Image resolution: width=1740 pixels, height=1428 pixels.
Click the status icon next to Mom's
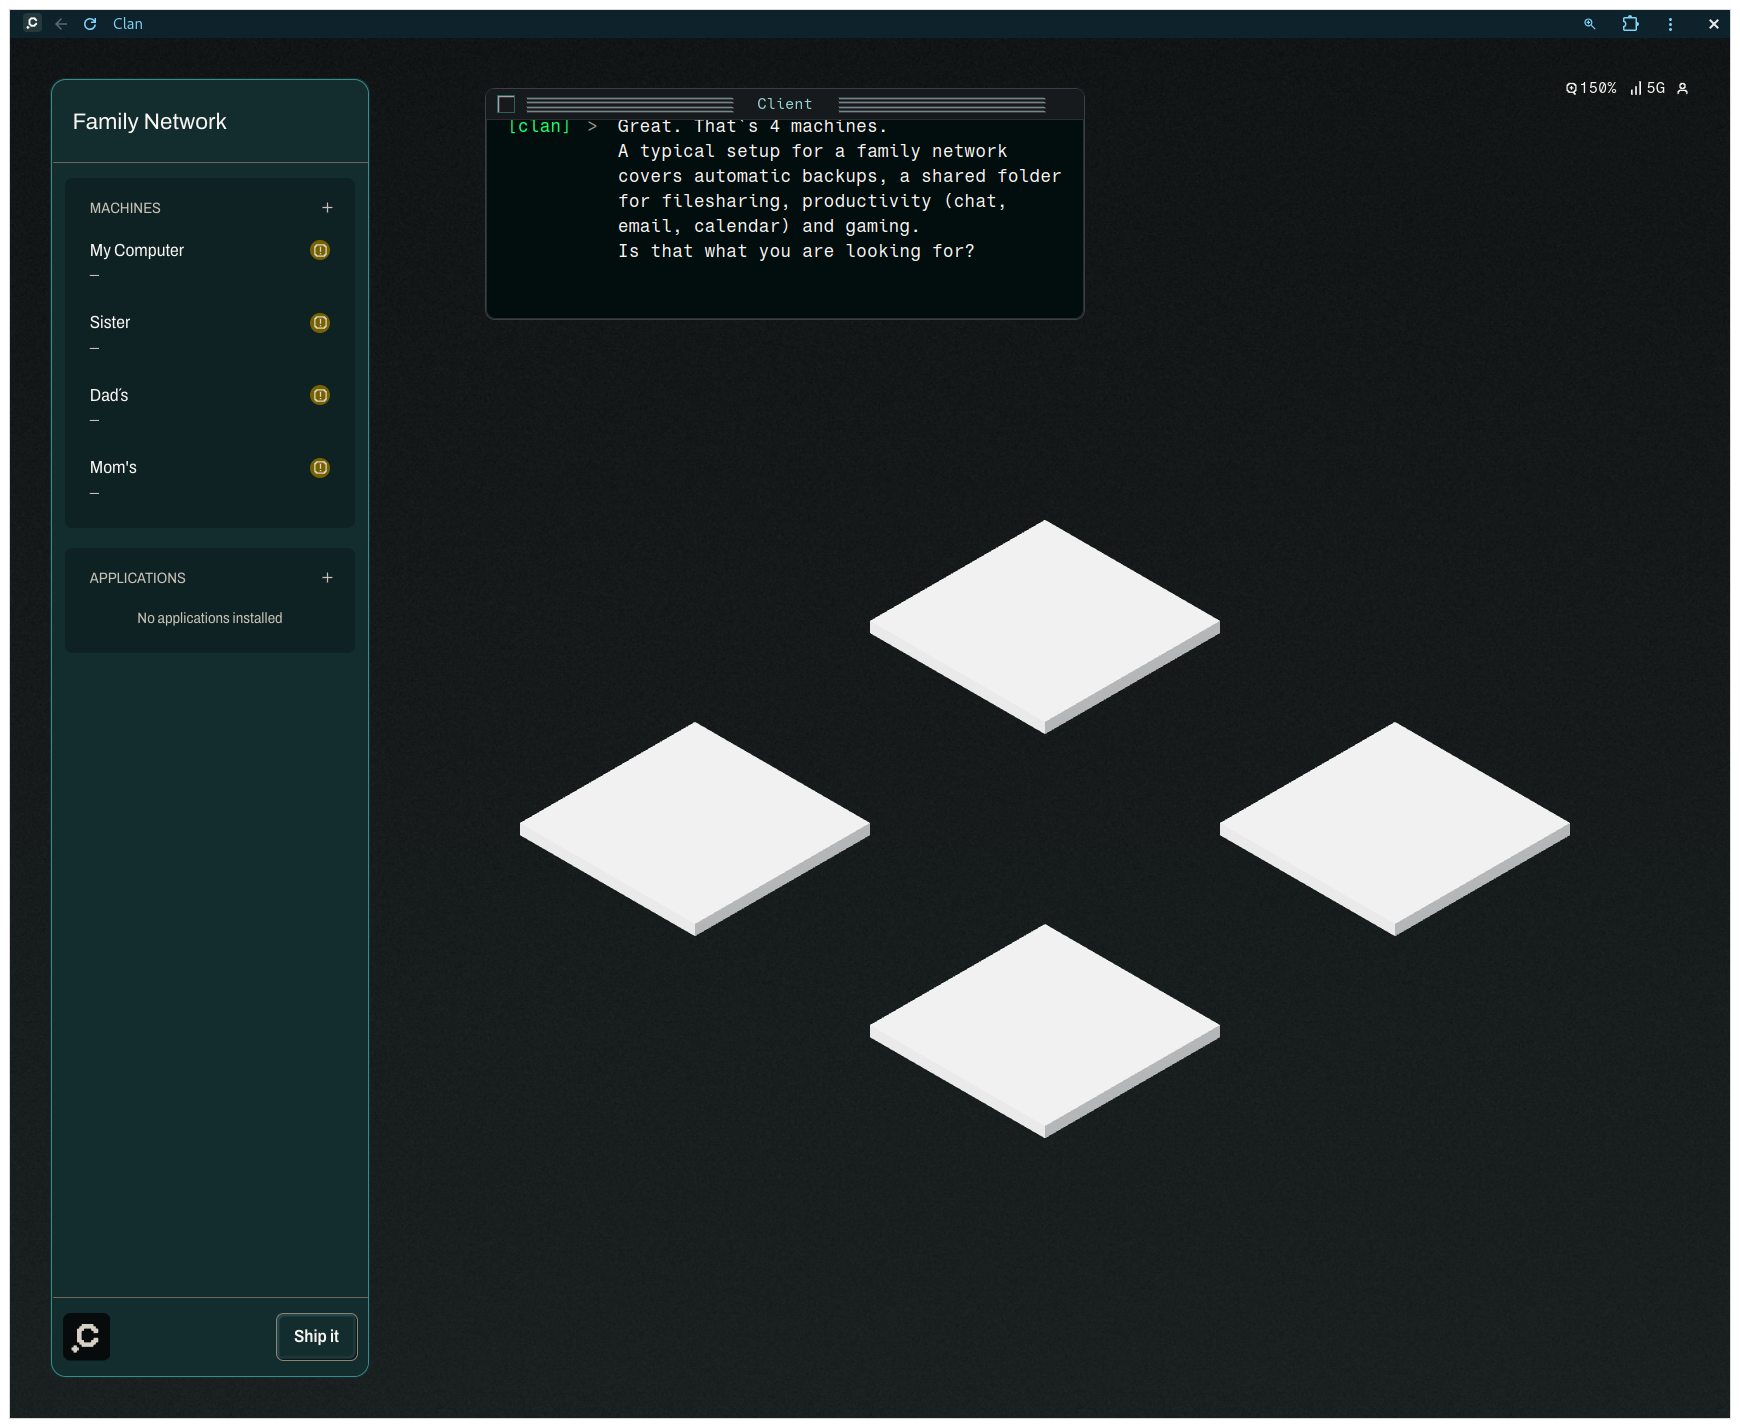(320, 468)
